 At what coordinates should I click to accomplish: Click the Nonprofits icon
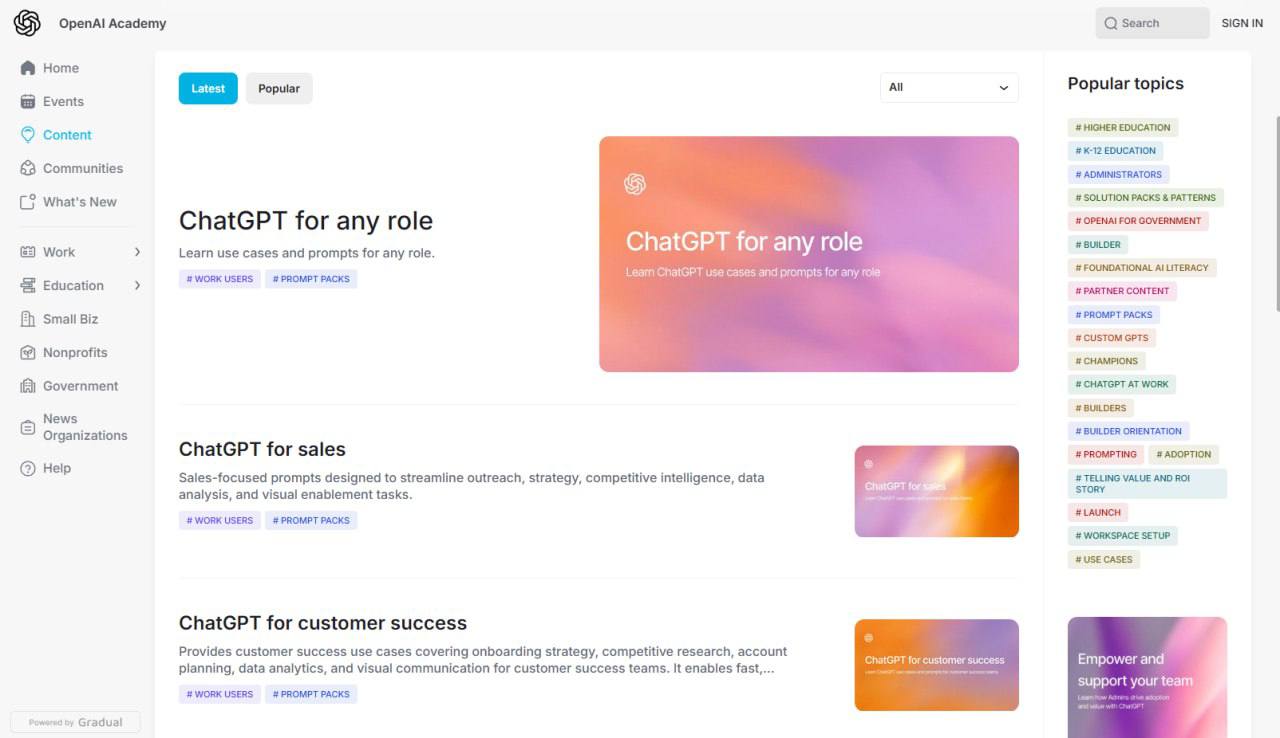pyautogui.click(x=28, y=353)
